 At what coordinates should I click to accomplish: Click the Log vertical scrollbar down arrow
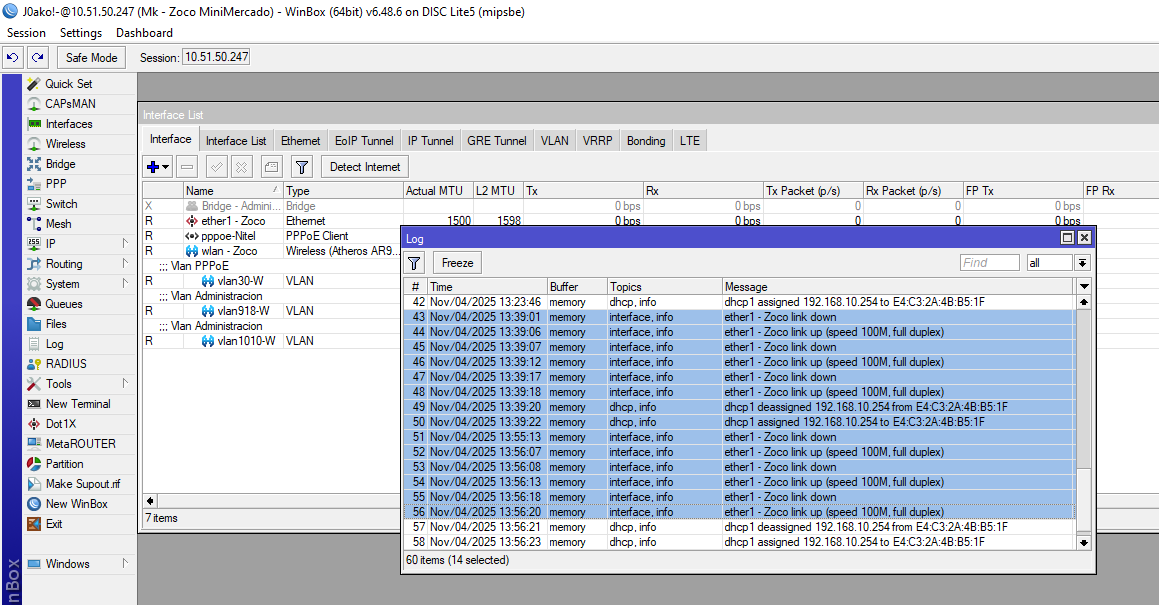point(1083,542)
